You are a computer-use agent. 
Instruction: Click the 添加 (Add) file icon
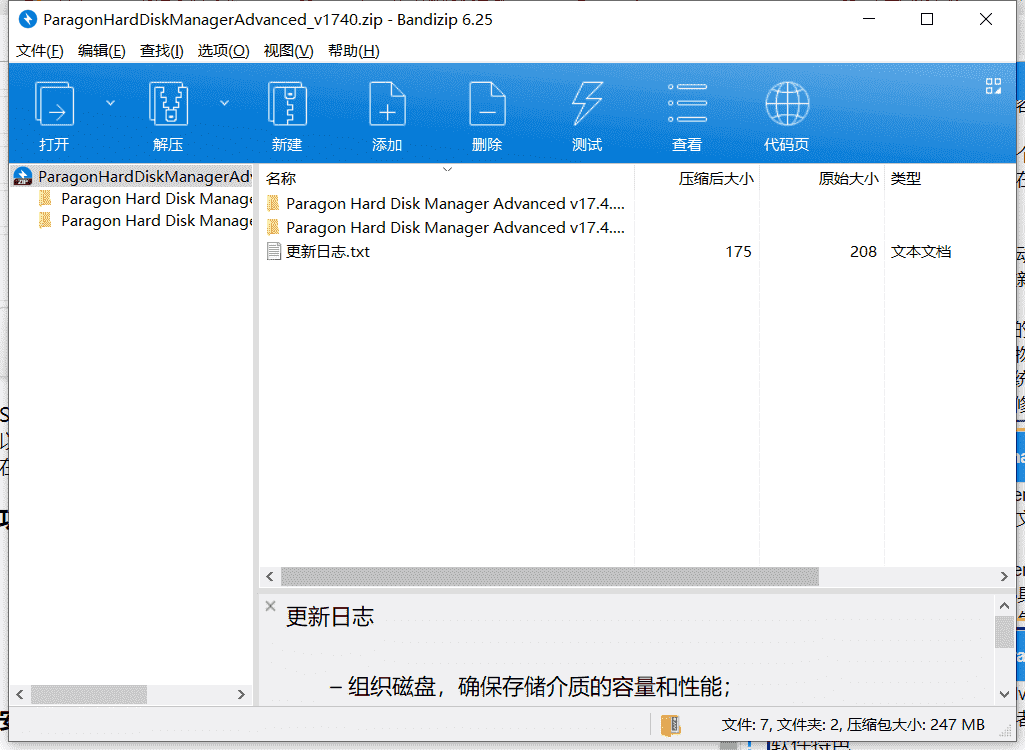coord(387,103)
